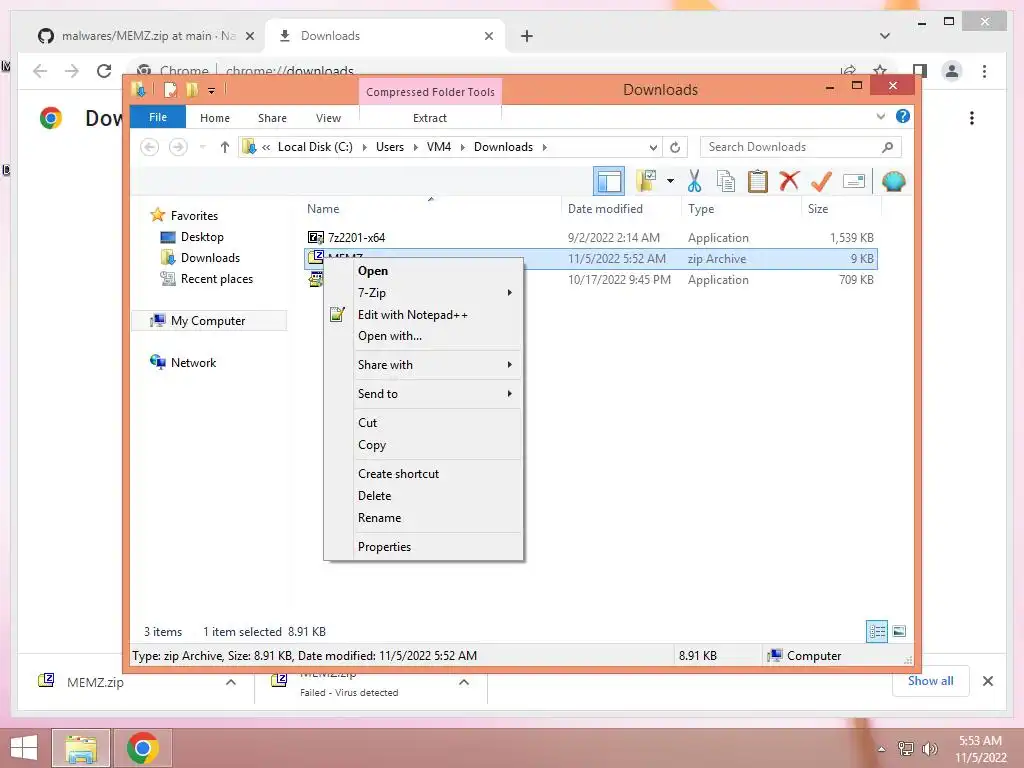Screen dimensions: 1024x768
Task: Click Show all in Chrome download bar
Action: (x=931, y=681)
